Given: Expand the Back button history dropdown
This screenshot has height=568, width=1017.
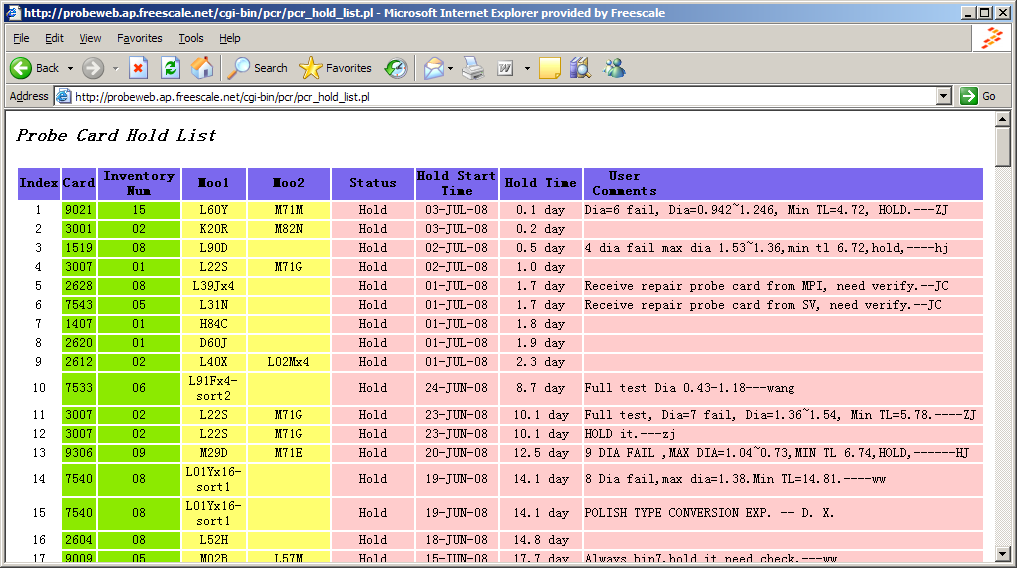Looking at the screenshot, I should click(x=70, y=68).
